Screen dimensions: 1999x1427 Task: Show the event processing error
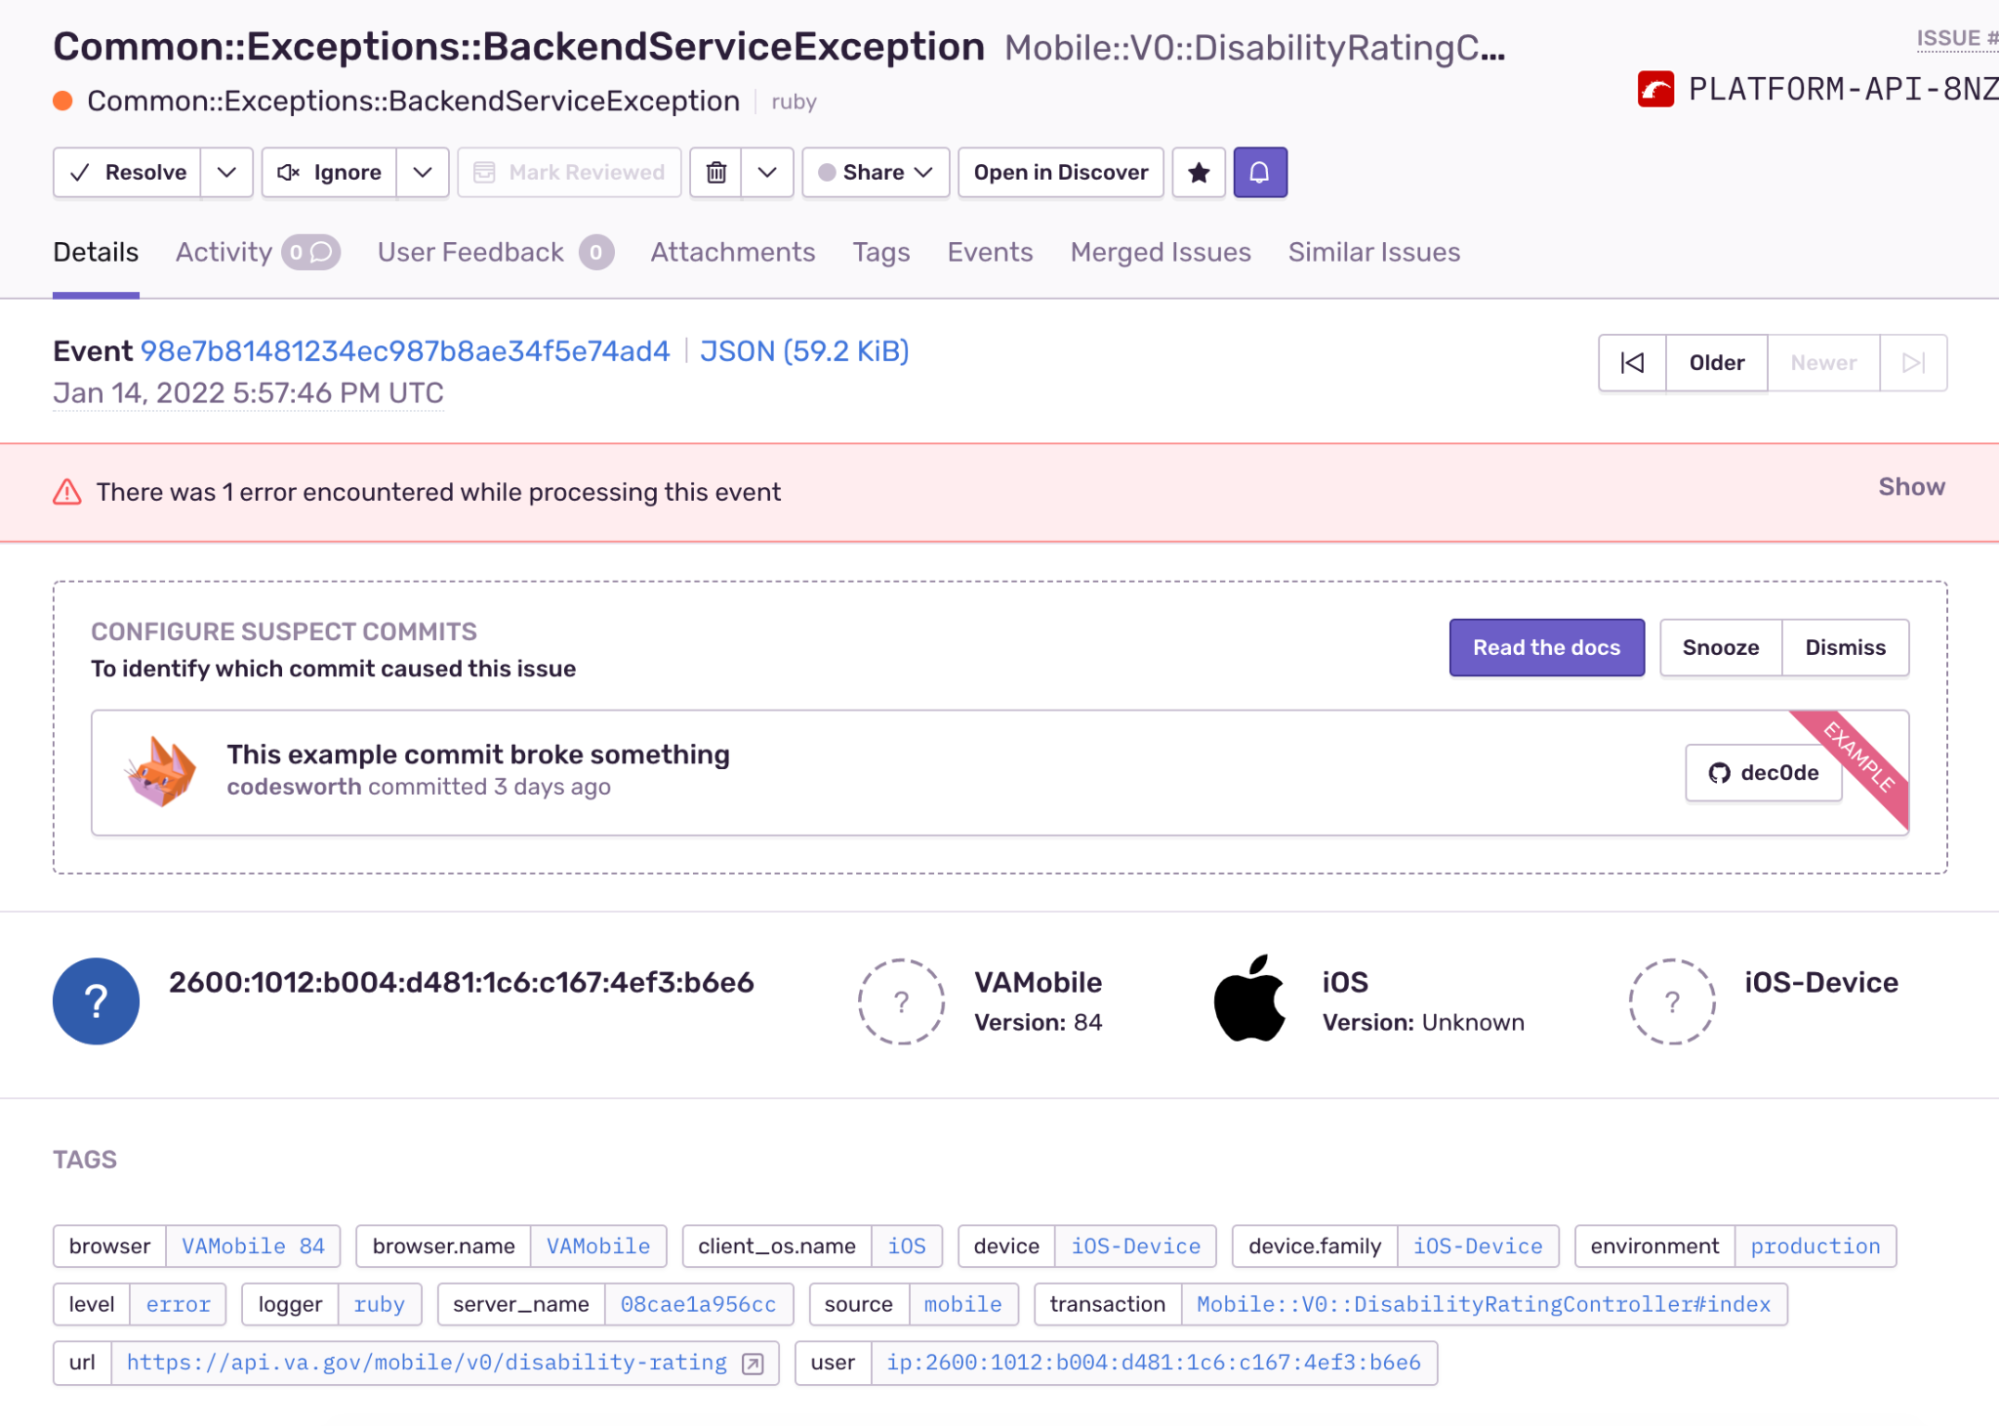[1911, 485]
